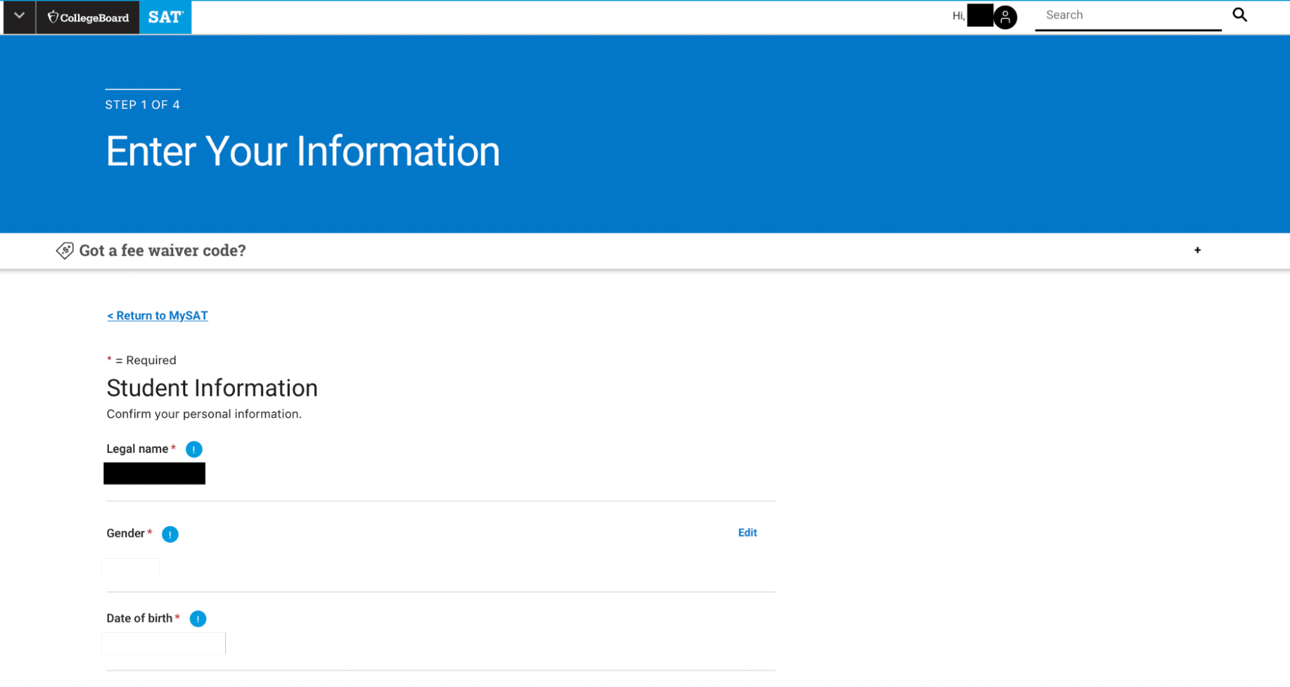Expand the fee waiver section with plus
The image size is (1290, 687).
click(x=1197, y=250)
